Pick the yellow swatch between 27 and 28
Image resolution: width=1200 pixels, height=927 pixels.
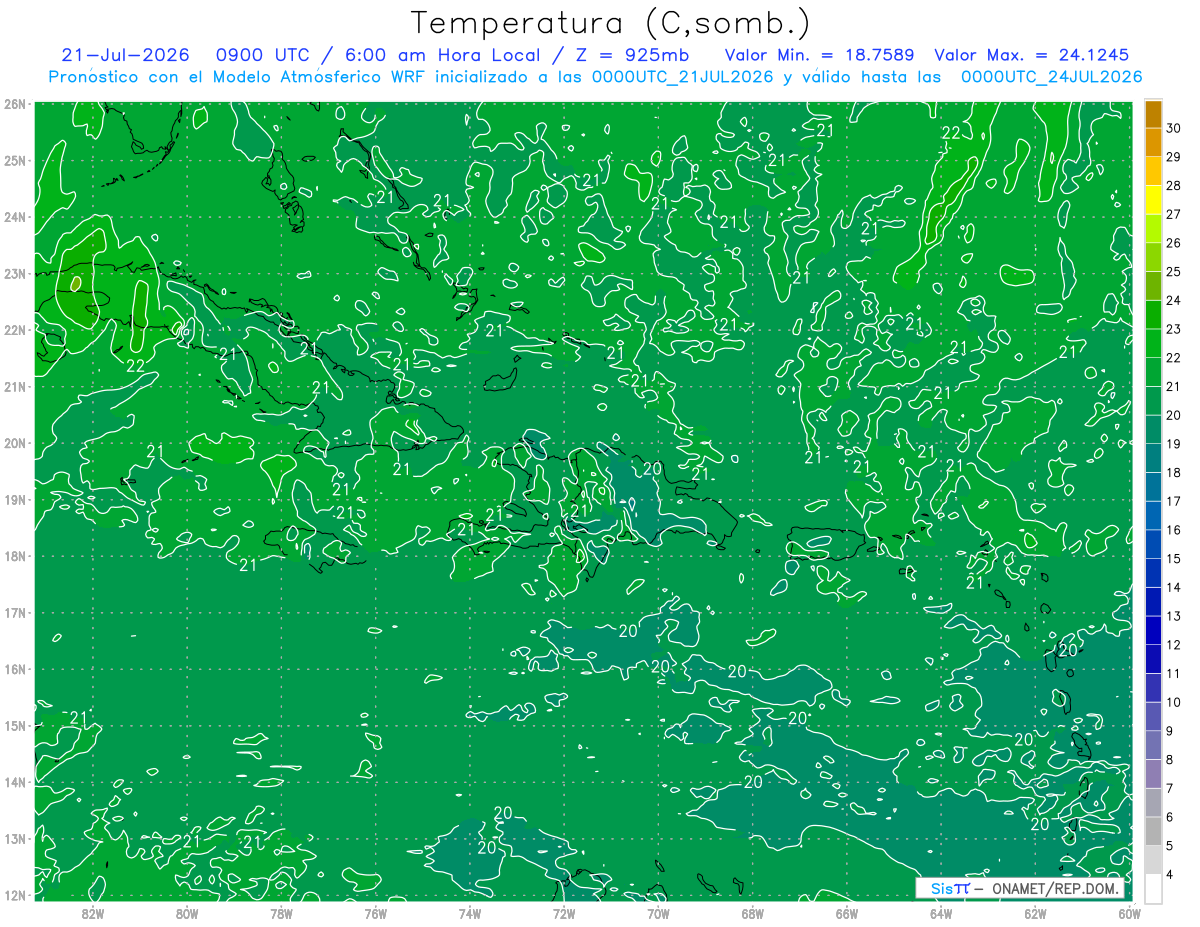coord(1153,201)
